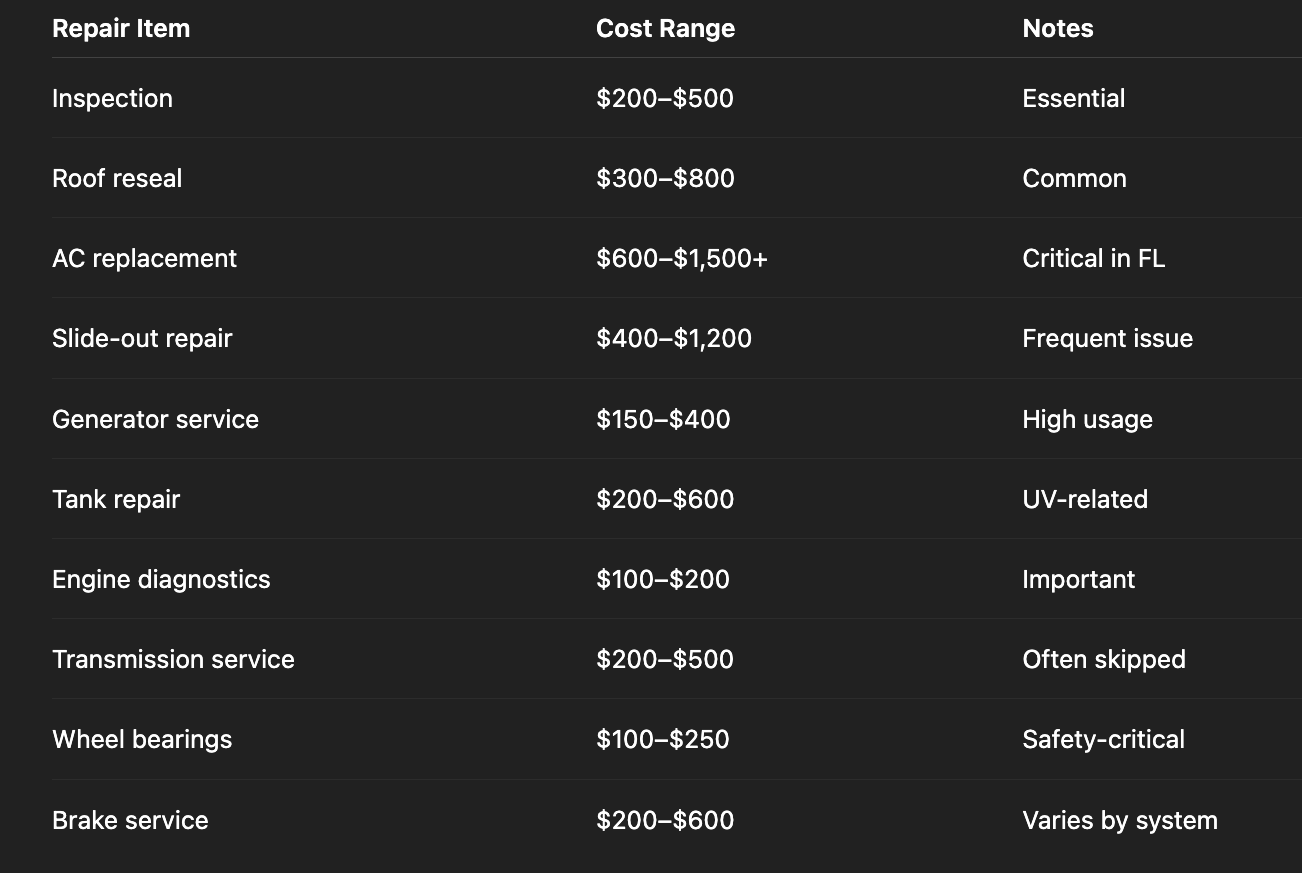Click the Notes column header
Viewport: 1302px width, 873px height.
click(x=1058, y=28)
